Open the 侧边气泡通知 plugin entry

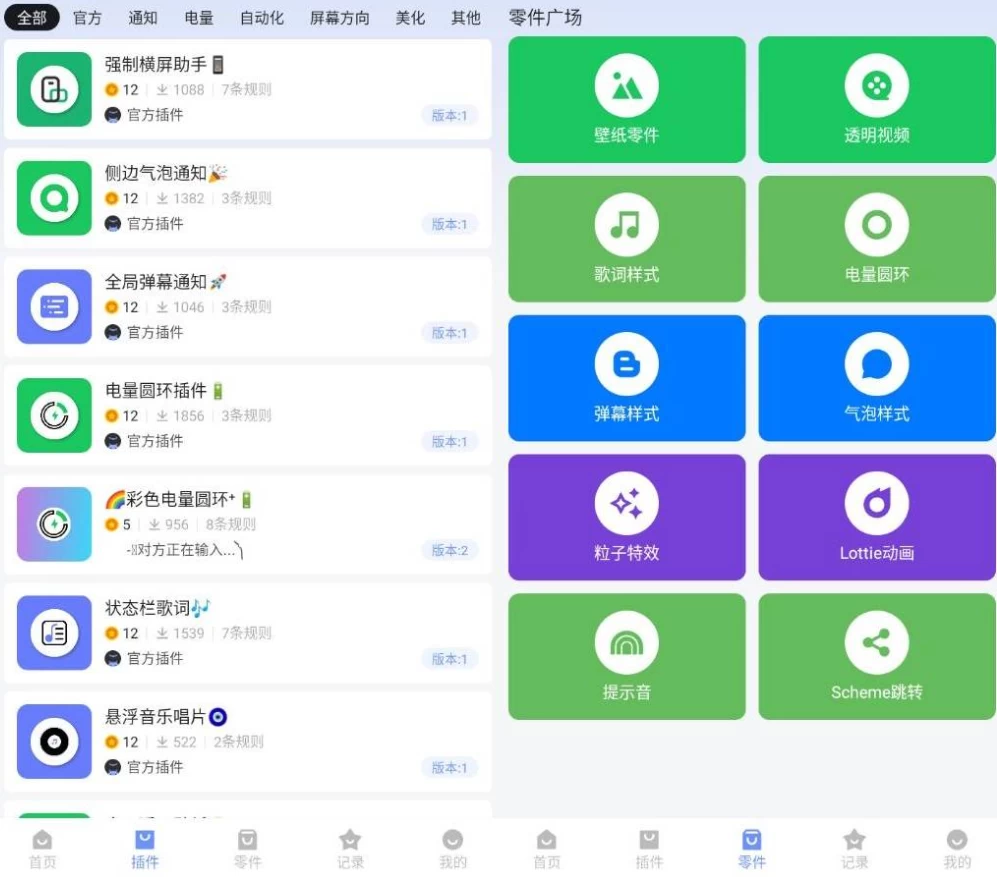tap(248, 198)
